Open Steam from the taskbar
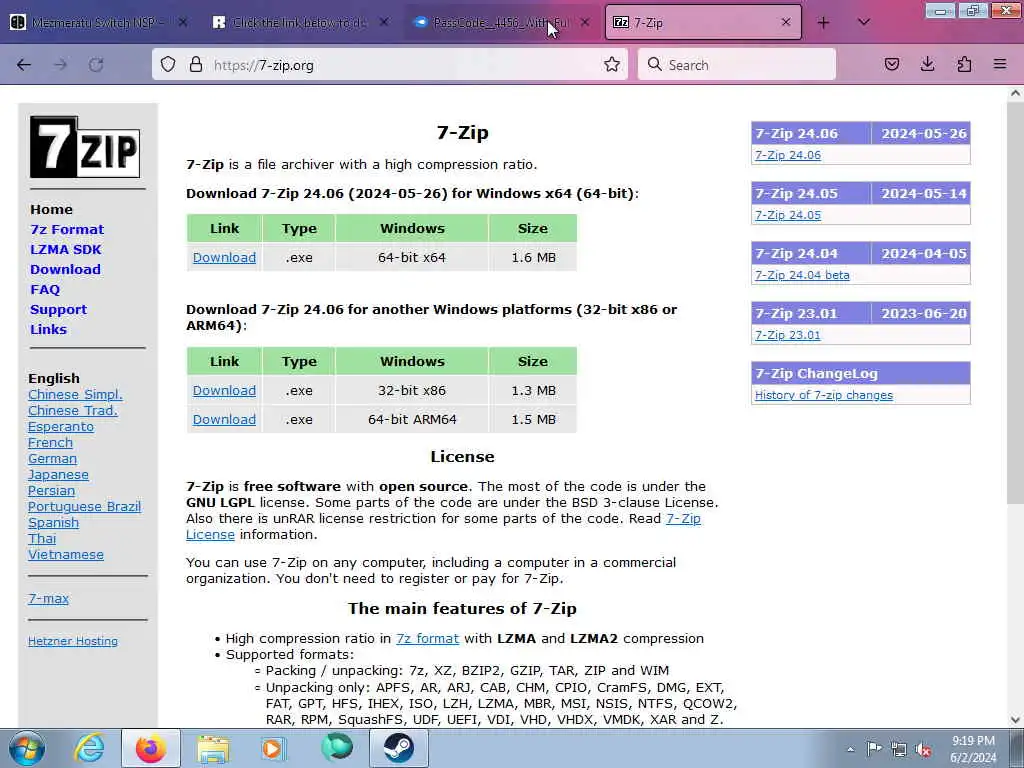1024x768 pixels. point(398,748)
